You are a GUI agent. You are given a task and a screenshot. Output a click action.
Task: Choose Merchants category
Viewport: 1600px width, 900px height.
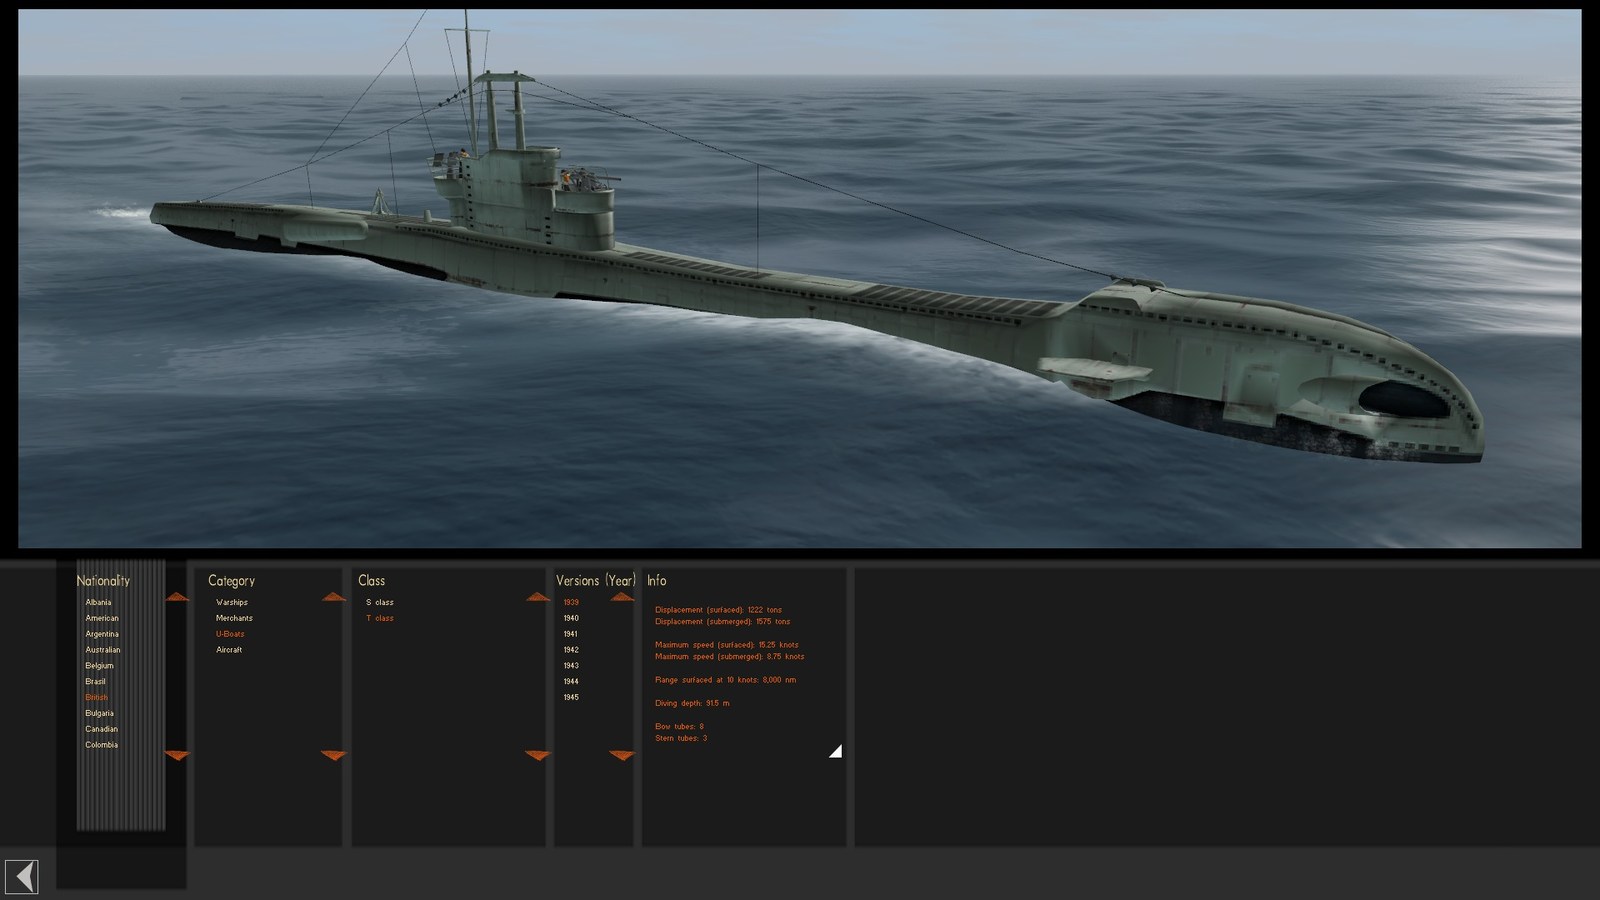(x=234, y=618)
